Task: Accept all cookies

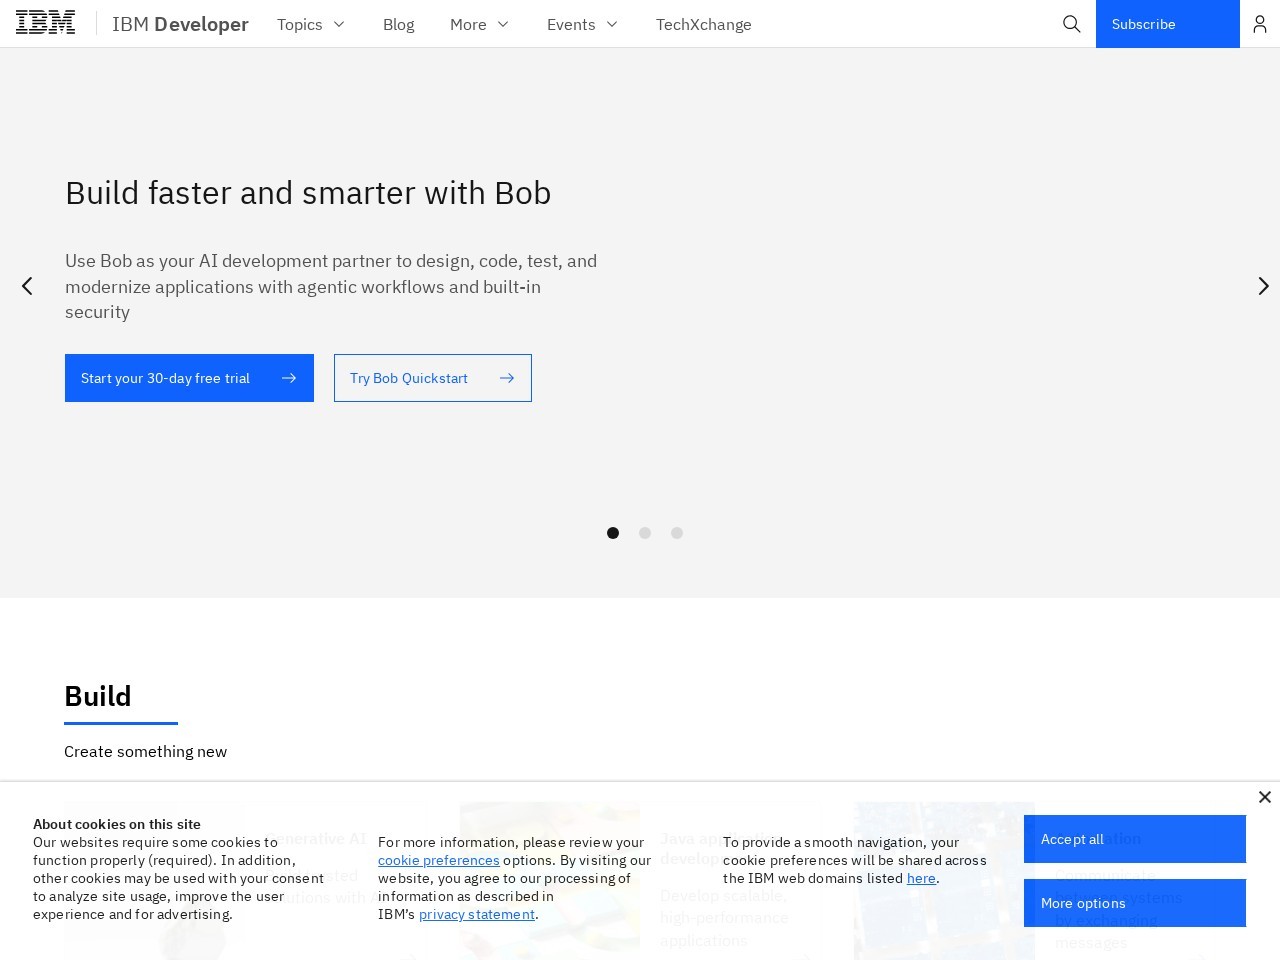Action: (1134, 839)
